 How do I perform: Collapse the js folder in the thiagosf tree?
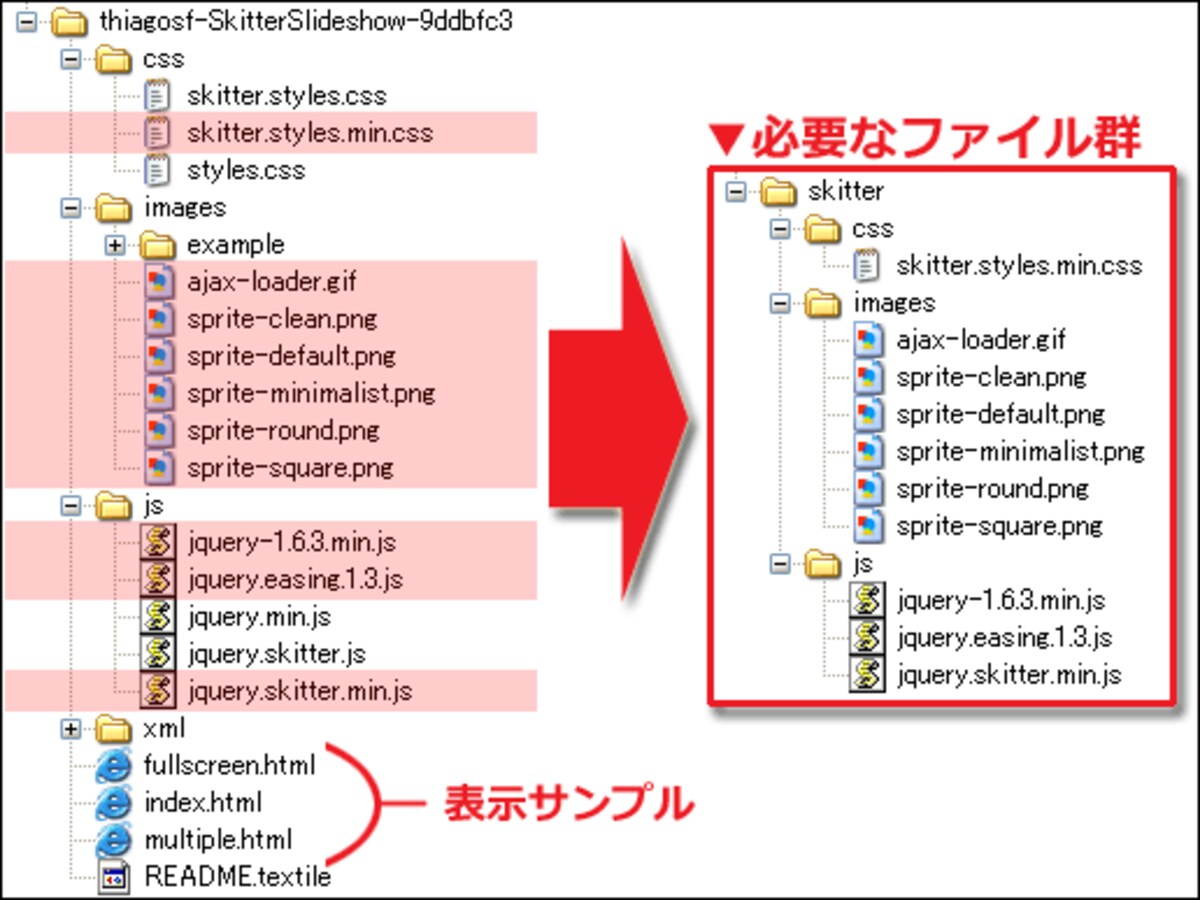click(x=70, y=505)
